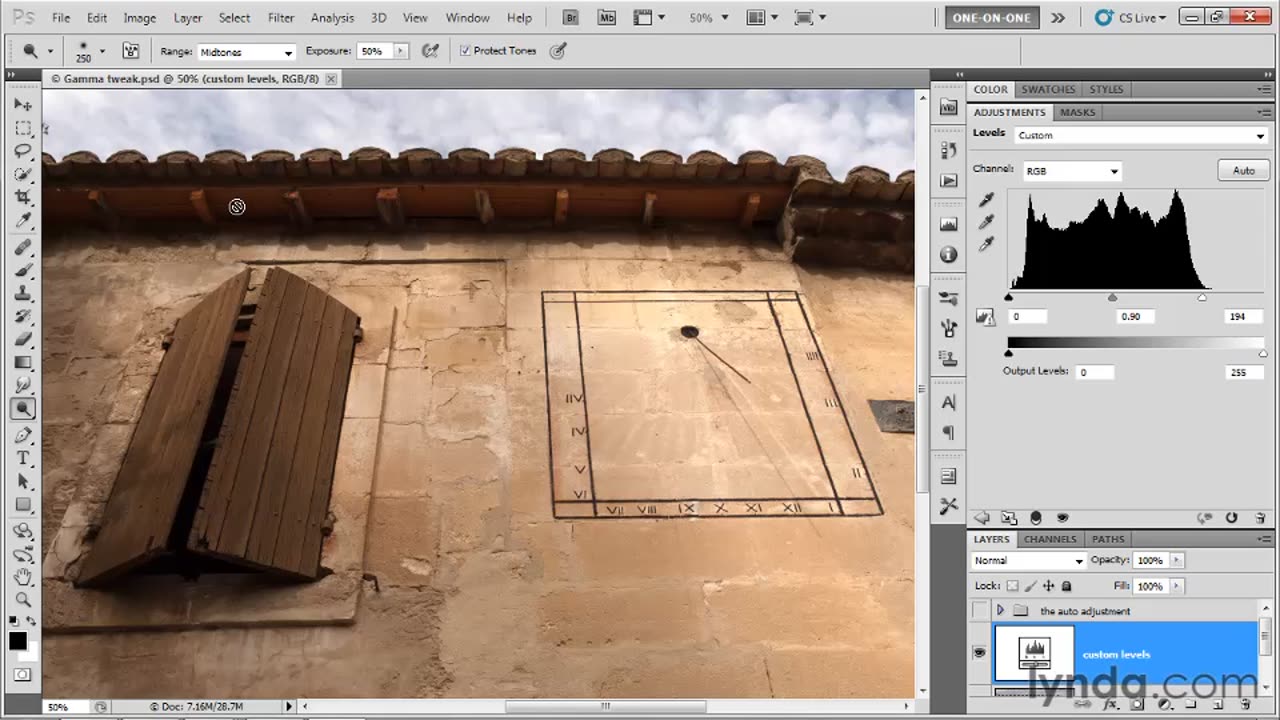Select the Move tool
The width and height of the screenshot is (1280, 720).
pos(23,104)
